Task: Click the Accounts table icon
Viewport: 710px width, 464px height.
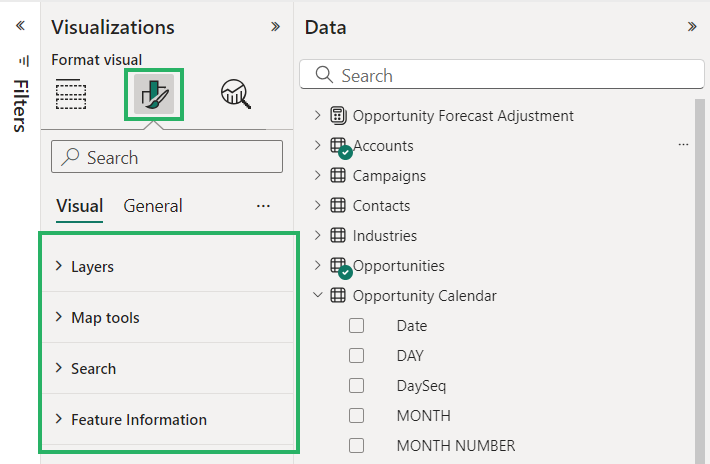Action: pos(338,146)
